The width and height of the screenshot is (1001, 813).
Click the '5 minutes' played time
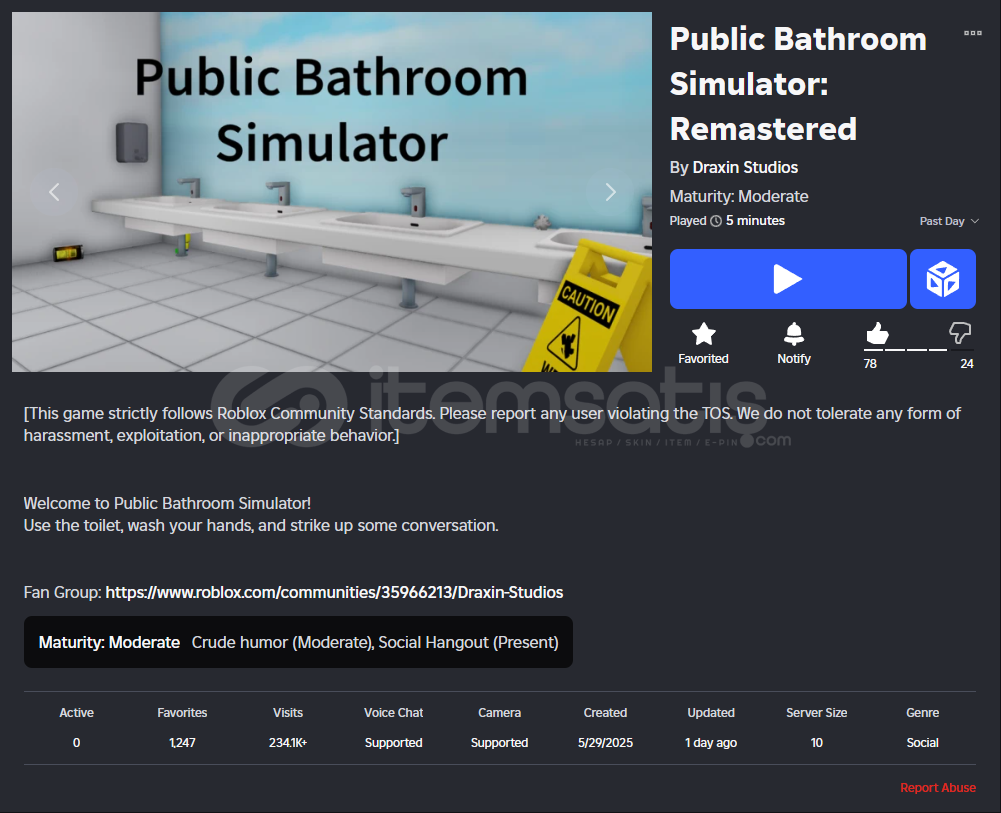click(x=755, y=221)
